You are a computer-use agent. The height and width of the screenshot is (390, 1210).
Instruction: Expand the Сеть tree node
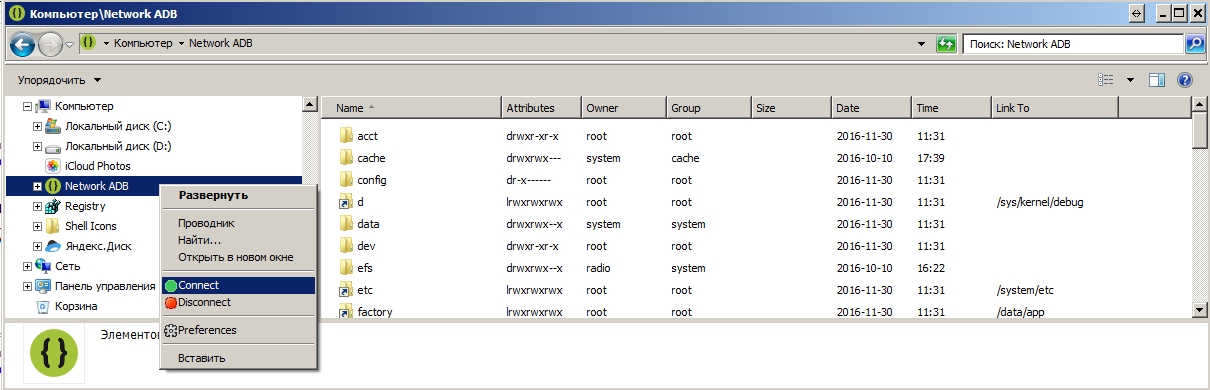27,266
